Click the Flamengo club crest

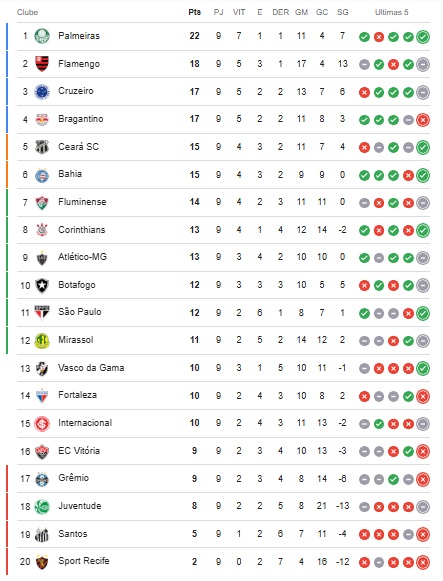(x=42, y=64)
